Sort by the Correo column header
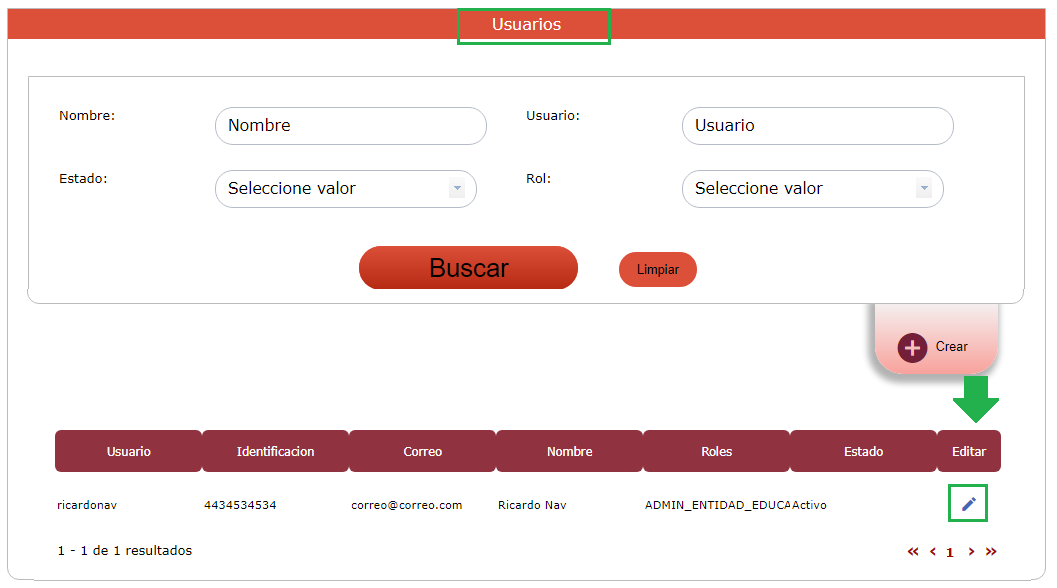 click(422, 452)
